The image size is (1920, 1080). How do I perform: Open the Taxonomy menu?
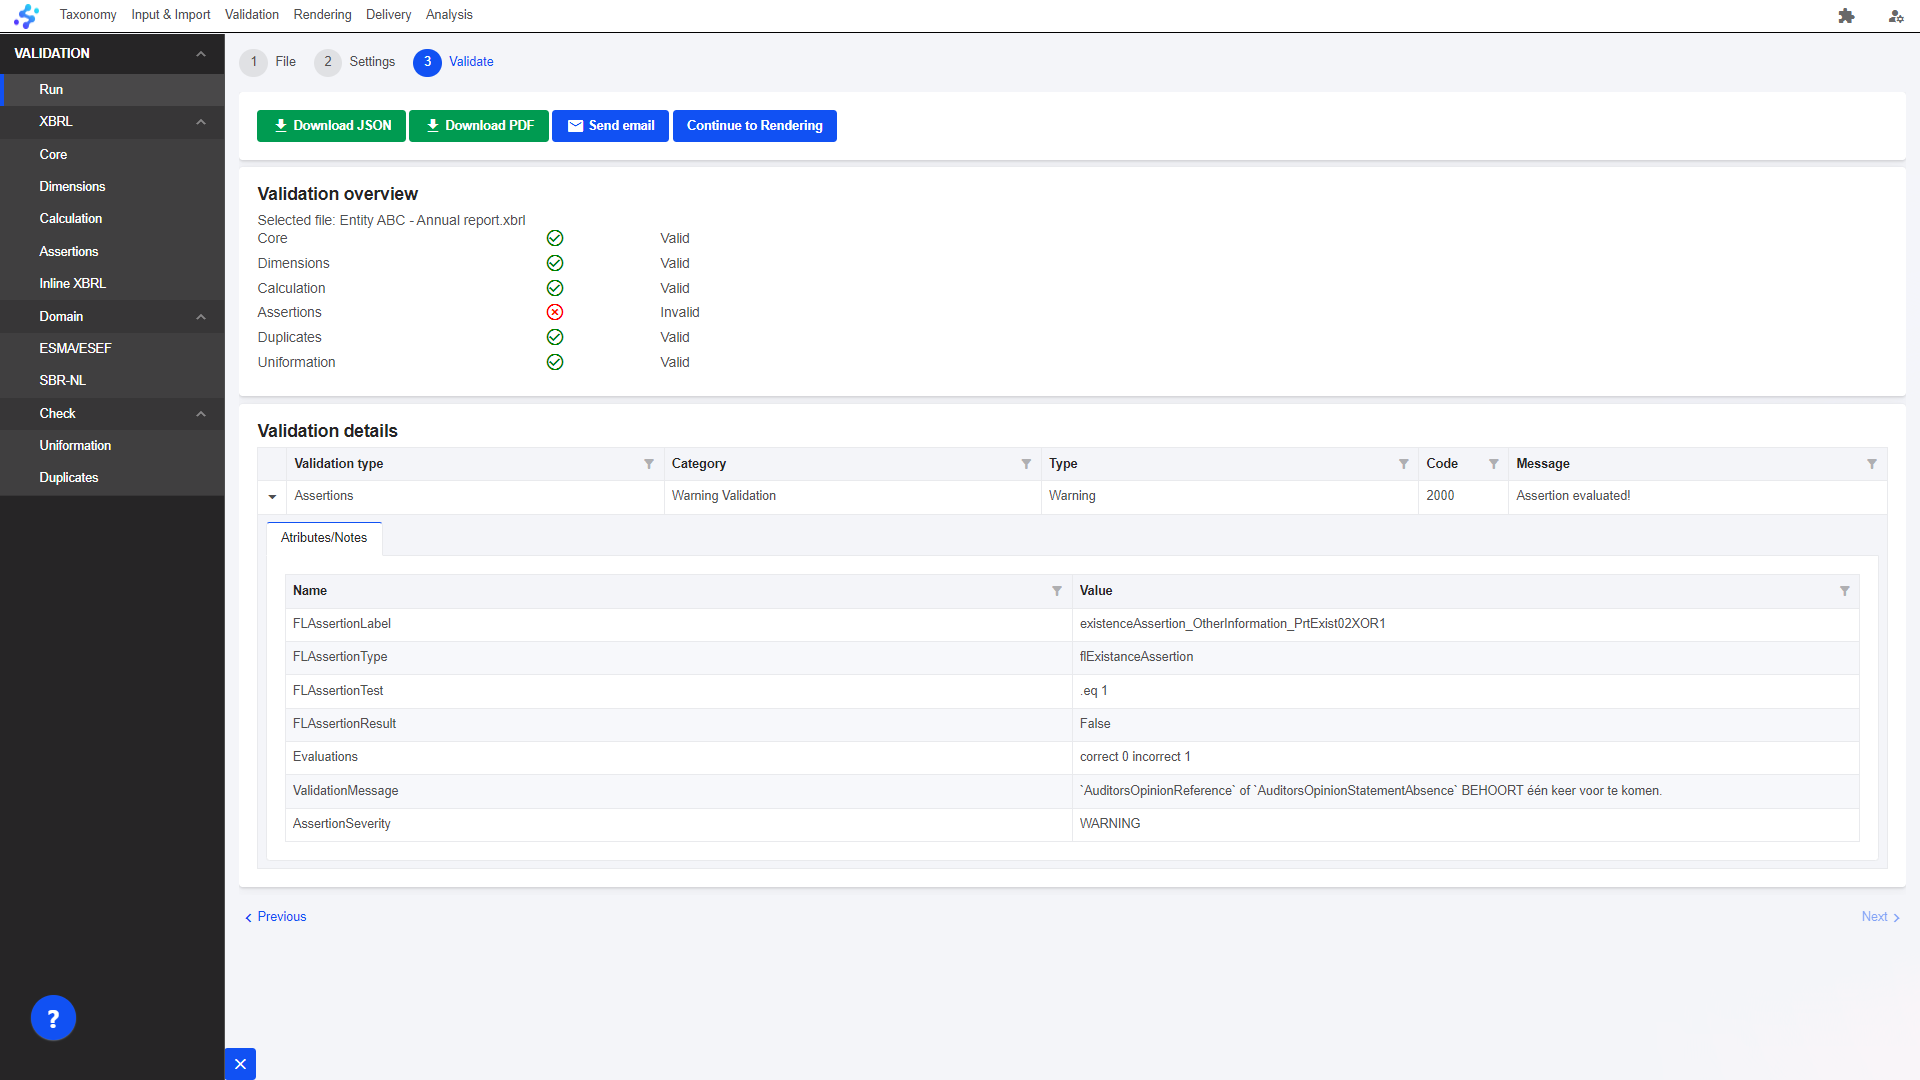pos(87,14)
